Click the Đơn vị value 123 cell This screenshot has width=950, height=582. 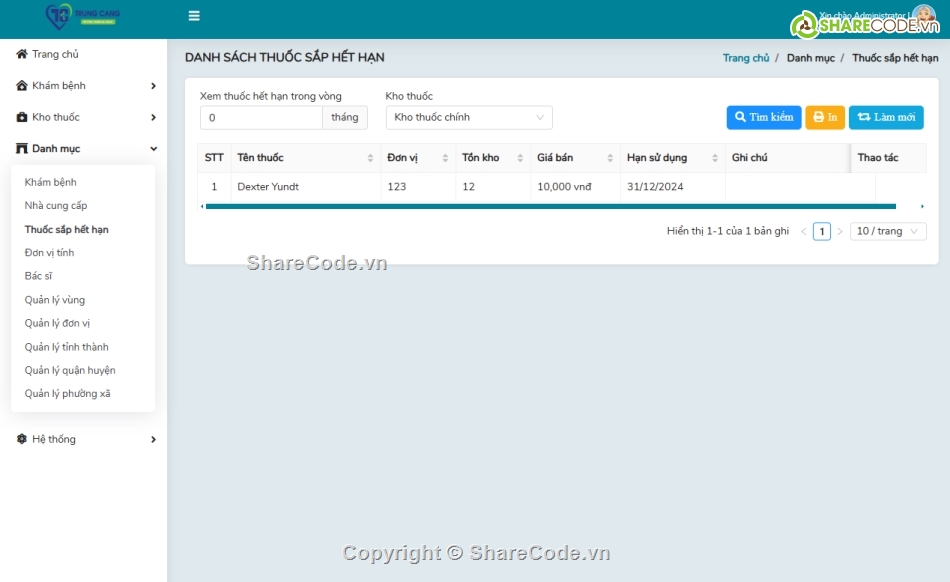tap(418, 187)
